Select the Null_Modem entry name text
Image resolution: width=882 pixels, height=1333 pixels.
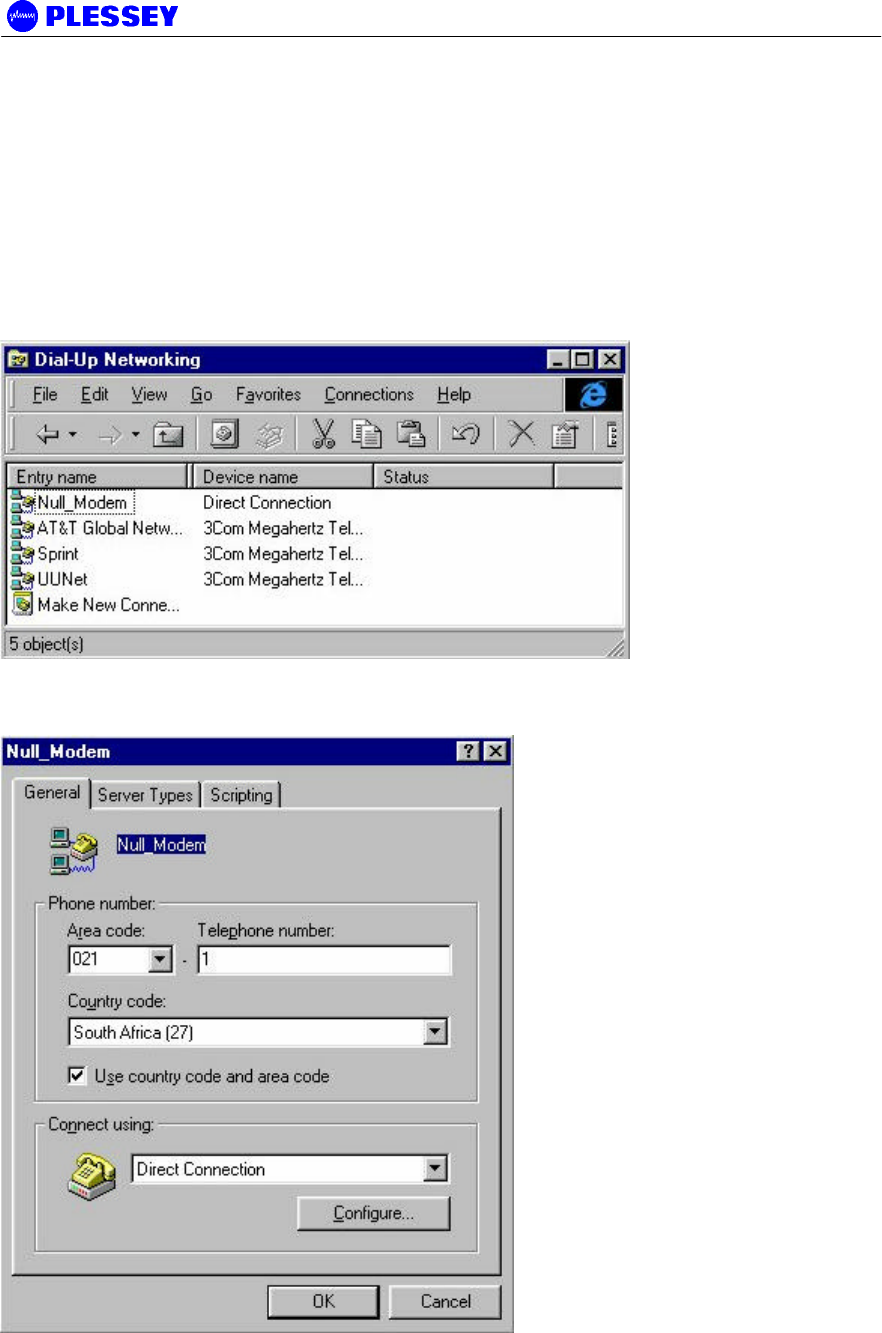[x=82, y=502]
